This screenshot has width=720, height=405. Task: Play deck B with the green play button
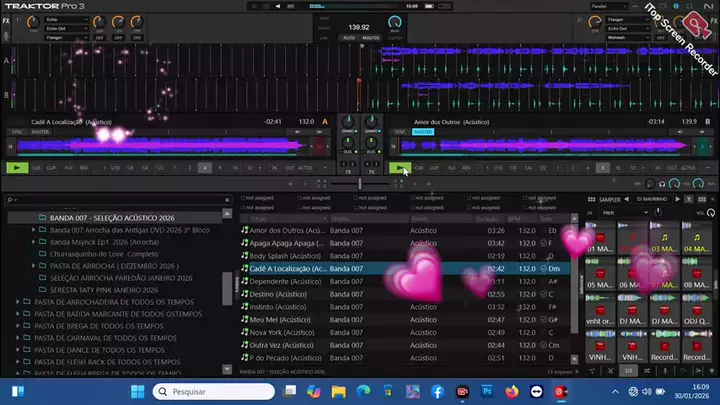(399, 168)
